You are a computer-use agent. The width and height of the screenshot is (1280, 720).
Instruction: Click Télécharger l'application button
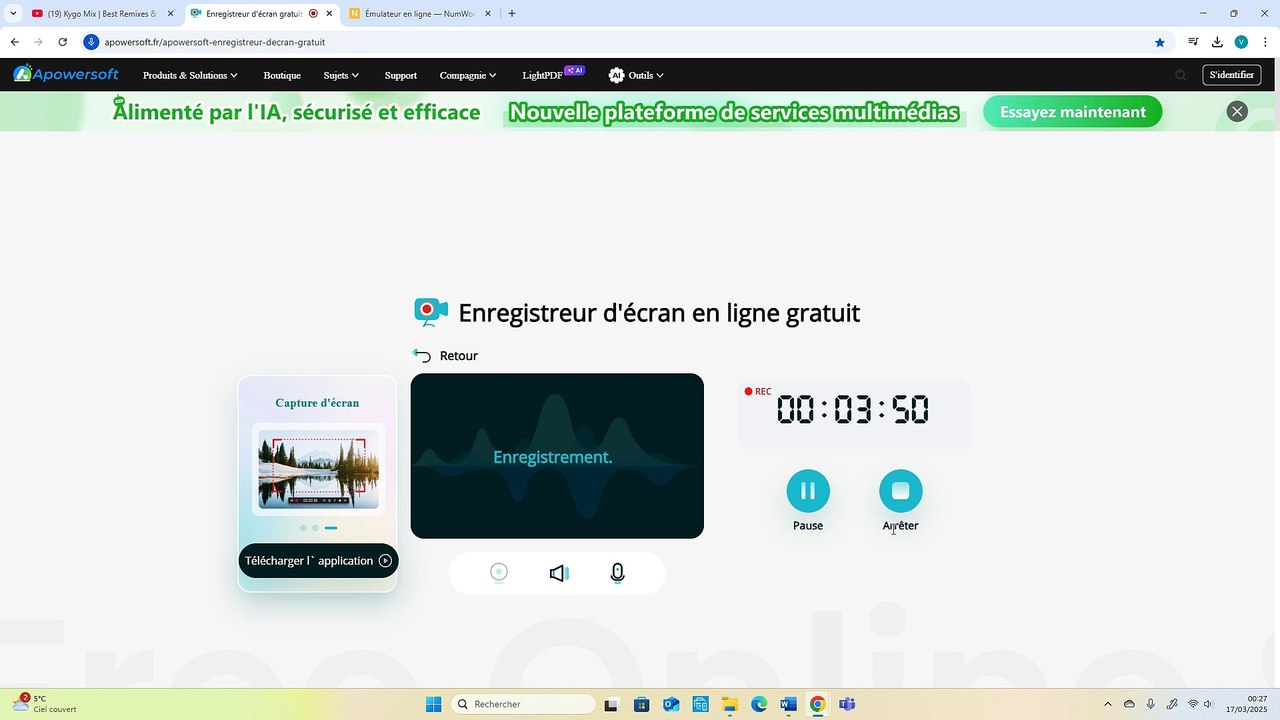(x=318, y=561)
